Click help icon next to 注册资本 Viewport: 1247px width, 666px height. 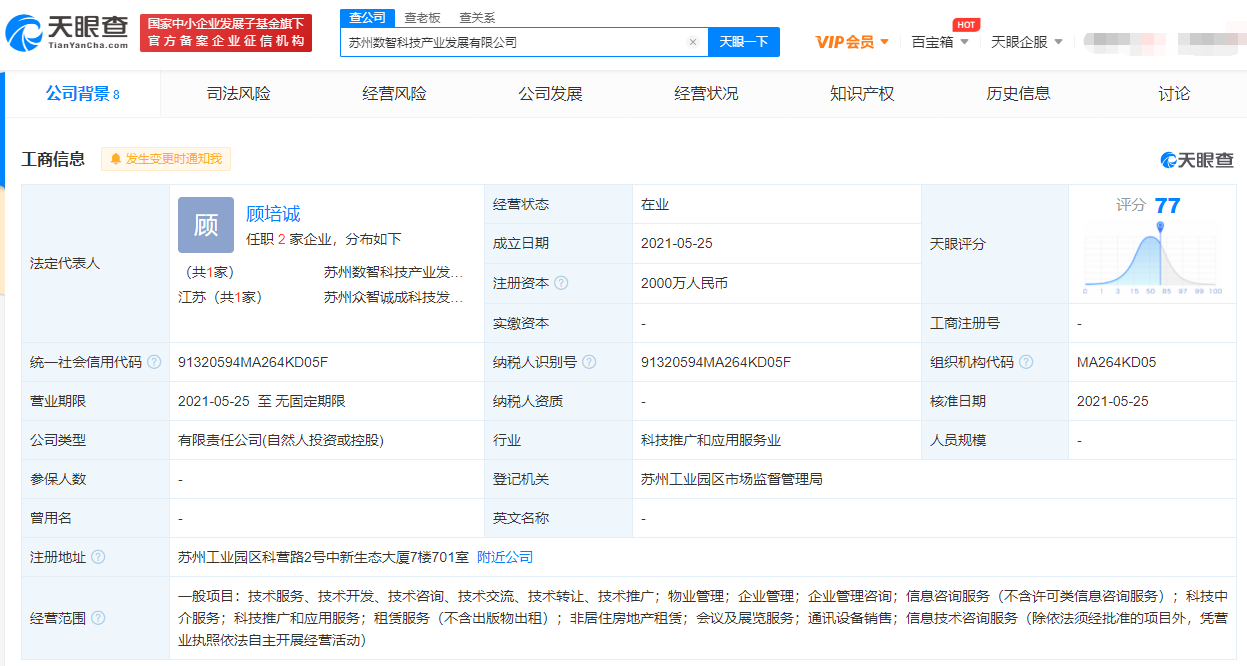tap(561, 283)
